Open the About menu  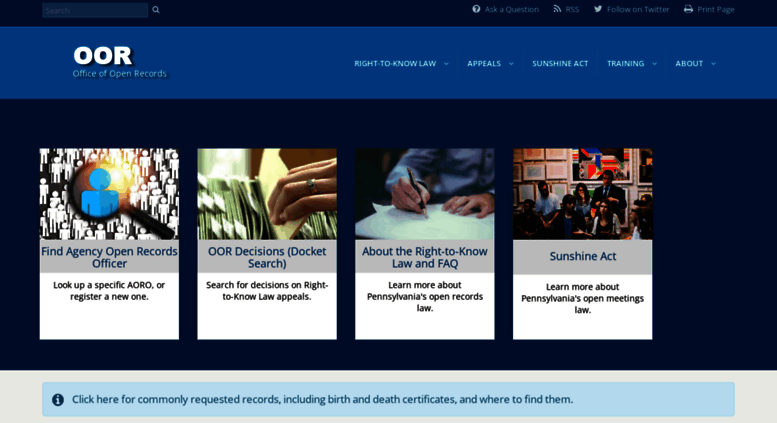pos(689,63)
